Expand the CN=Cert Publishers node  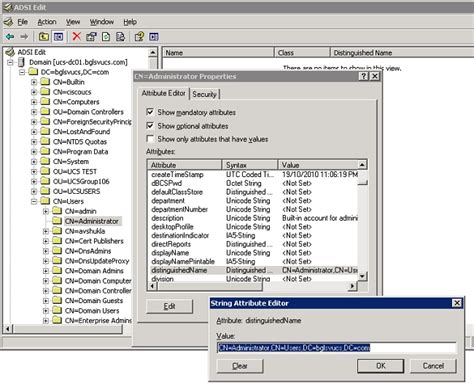46,241
